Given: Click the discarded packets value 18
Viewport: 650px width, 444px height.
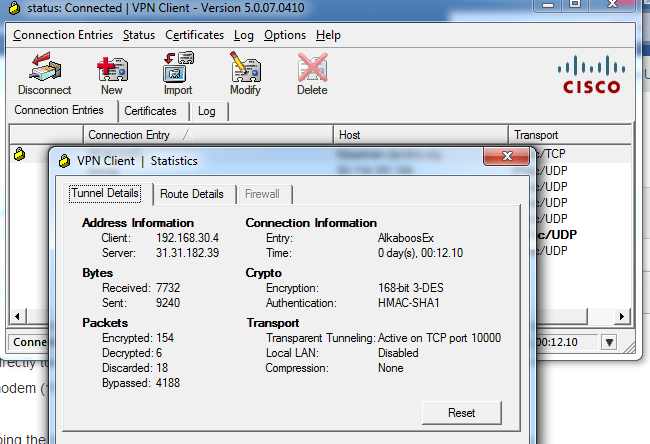Looking at the screenshot, I should (162, 368).
